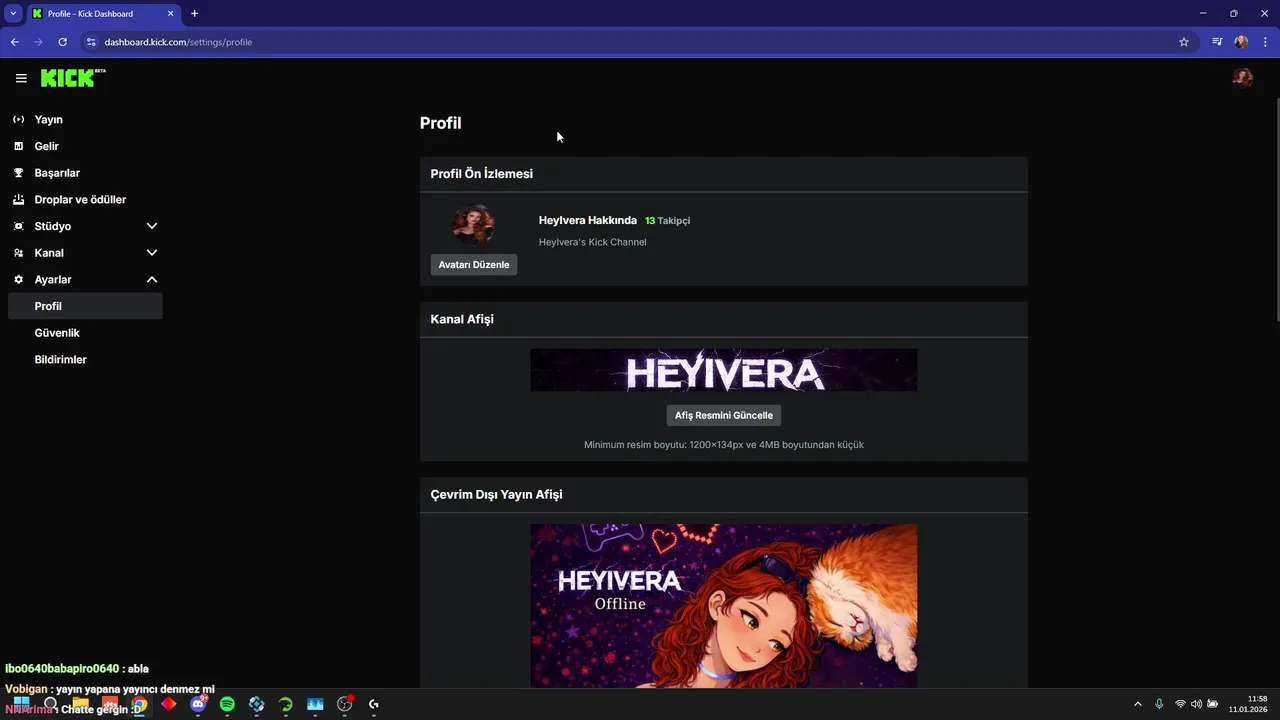
Task: Go to Gelir in the sidebar
Action: (47, 146)
